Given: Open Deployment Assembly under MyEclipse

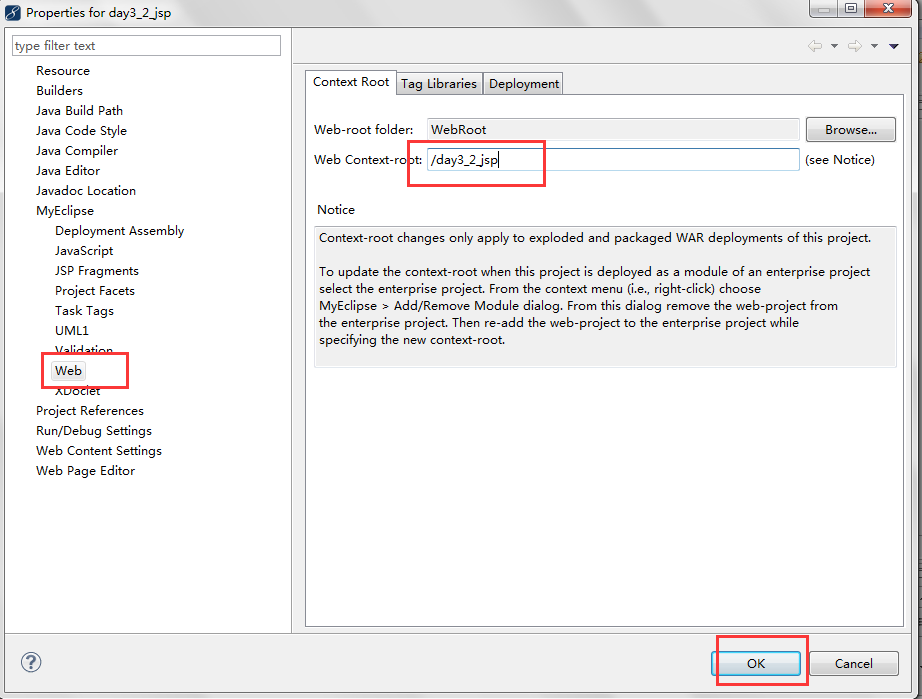Looking at the screenshot, I should pyautogui.click(x=119, y=230).
